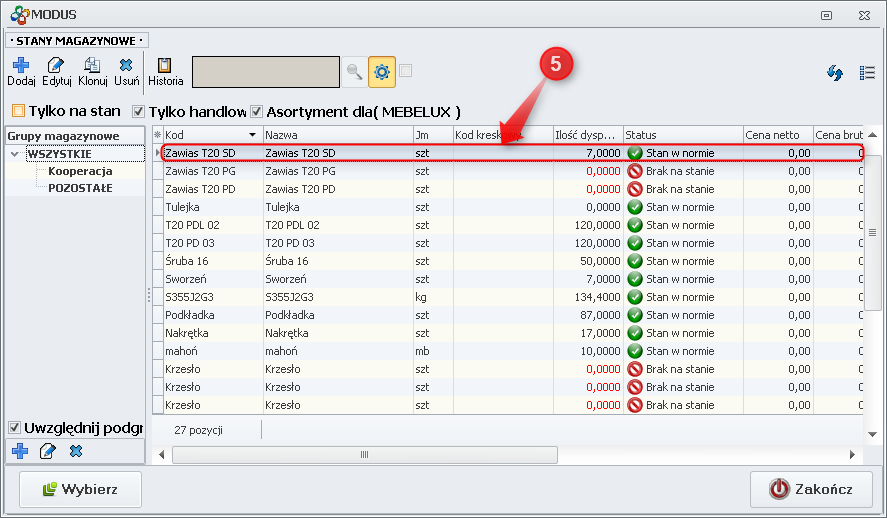The image size is (887, 518).
Task: Uncheck the 'Tylko handlowe' checkbox
Action: coord(139,112)
